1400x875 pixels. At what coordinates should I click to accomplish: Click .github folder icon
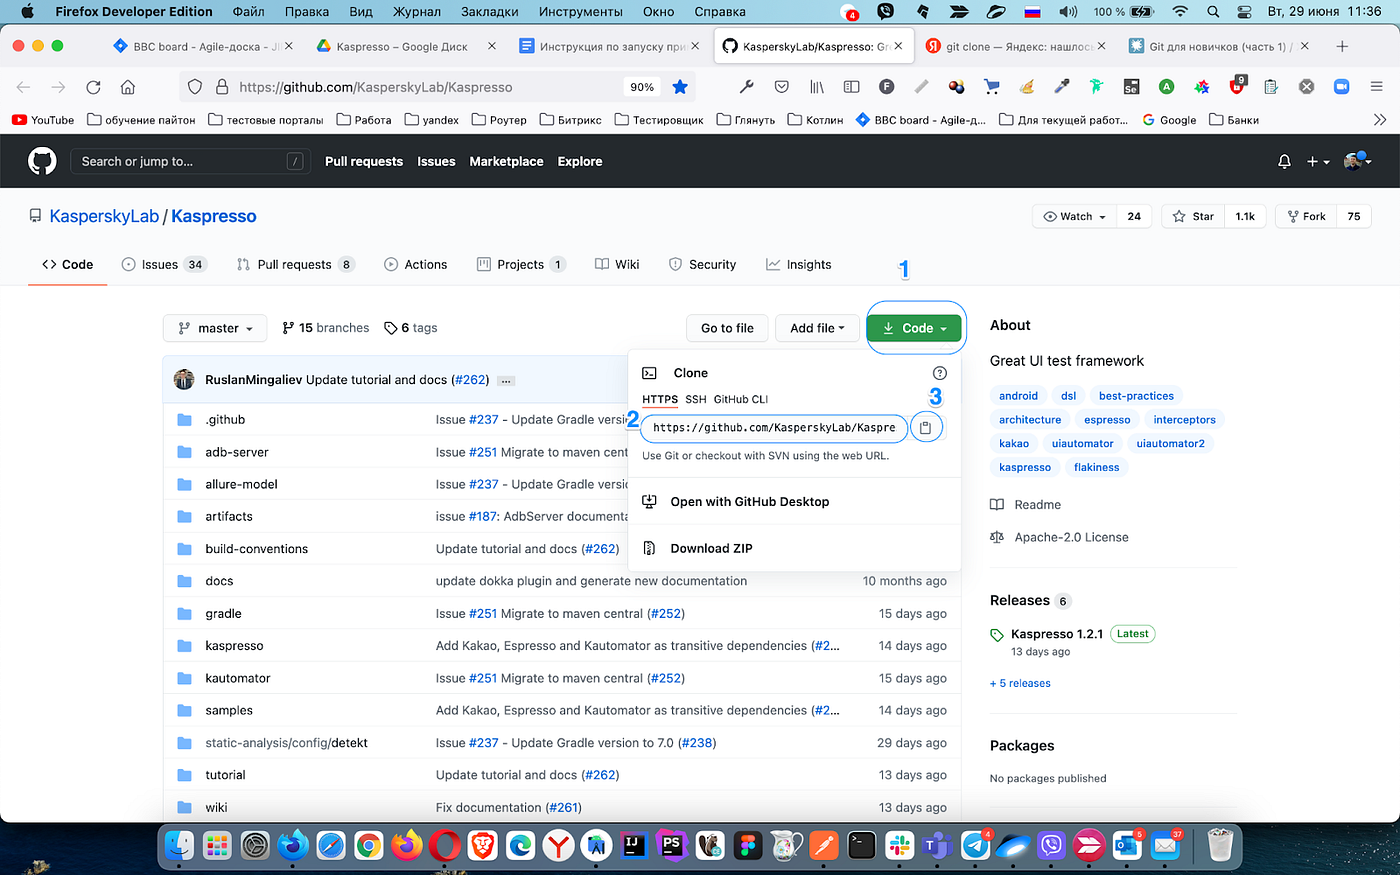tap(184, 420)
